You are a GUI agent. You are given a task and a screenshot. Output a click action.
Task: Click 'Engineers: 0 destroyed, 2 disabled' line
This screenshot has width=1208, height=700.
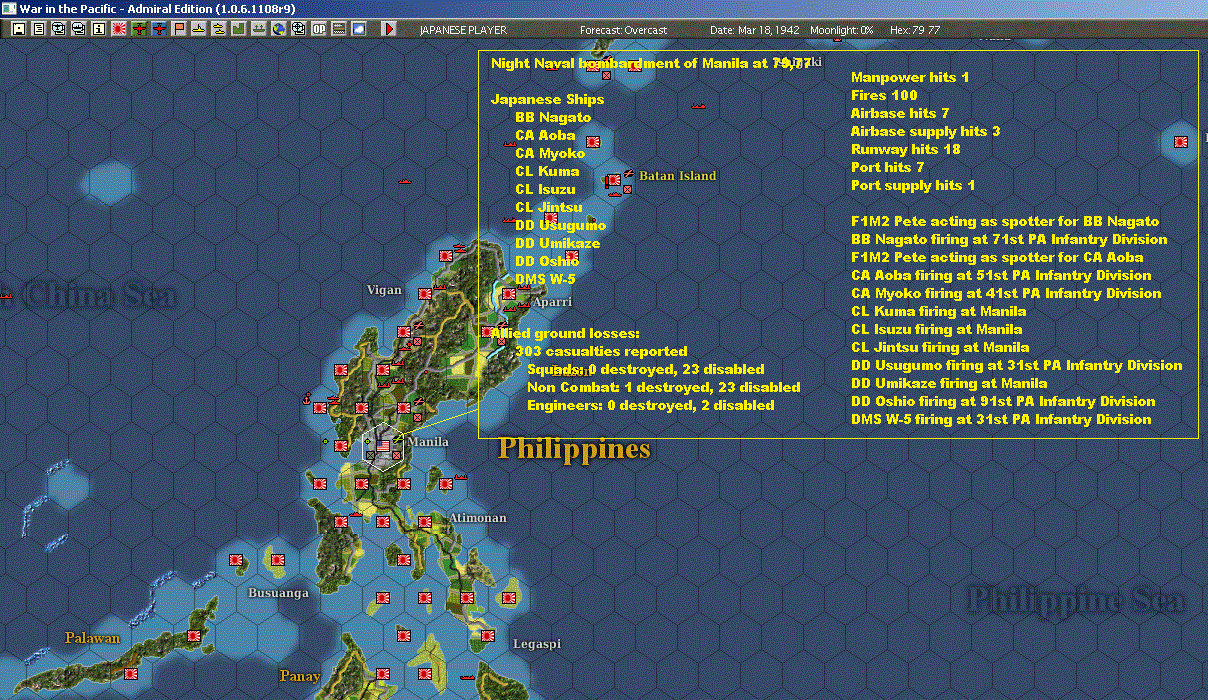coord(651,405)
